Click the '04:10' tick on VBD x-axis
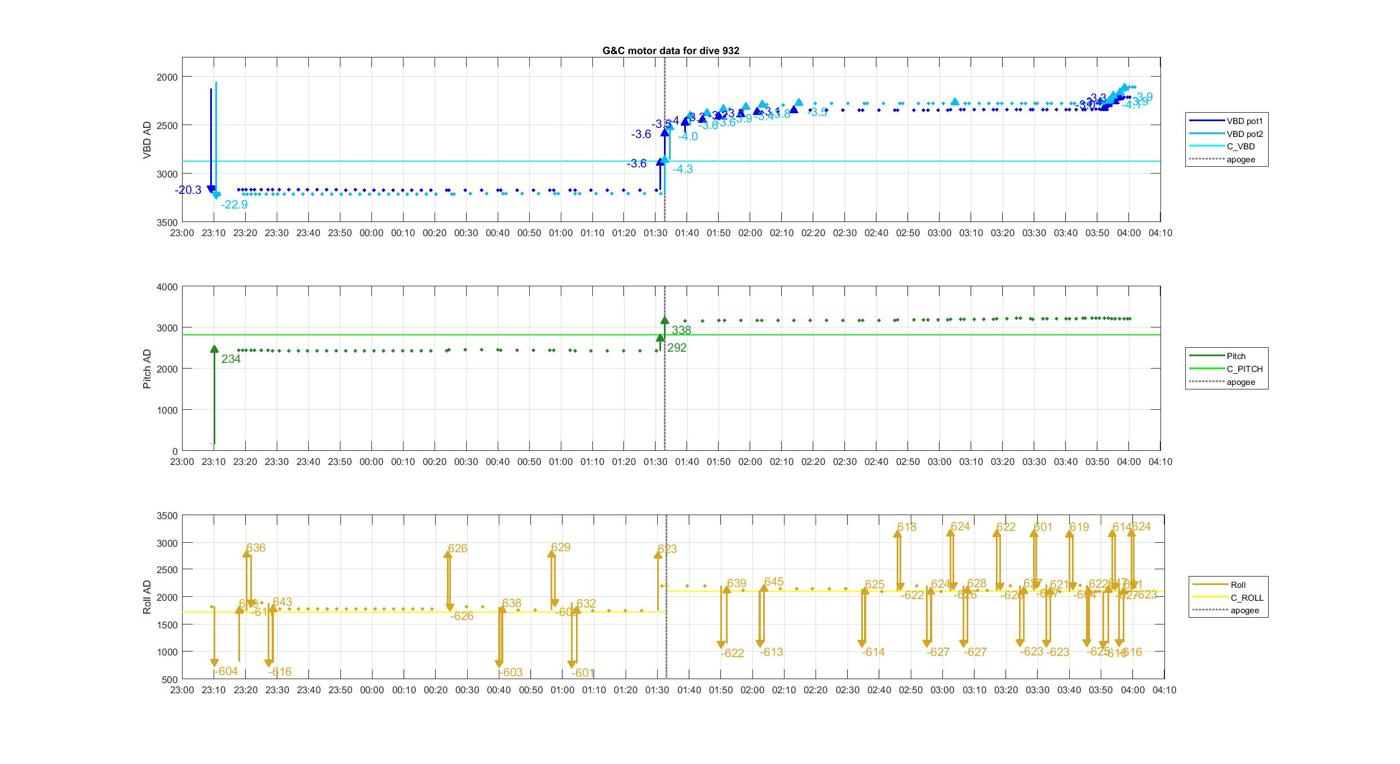This screenshot has height=764, width=1400. (1161, 233)
